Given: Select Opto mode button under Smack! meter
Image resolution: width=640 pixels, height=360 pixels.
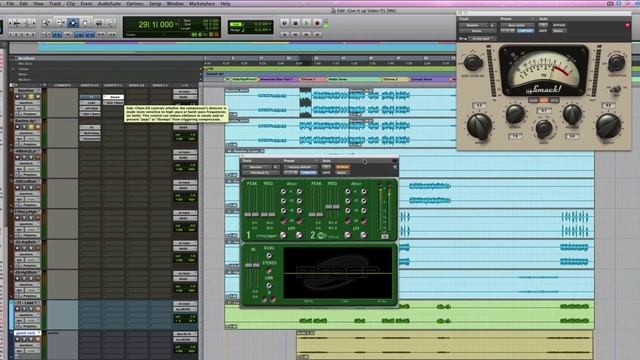Looking at the screenshot, I should [x=554, y=100].
